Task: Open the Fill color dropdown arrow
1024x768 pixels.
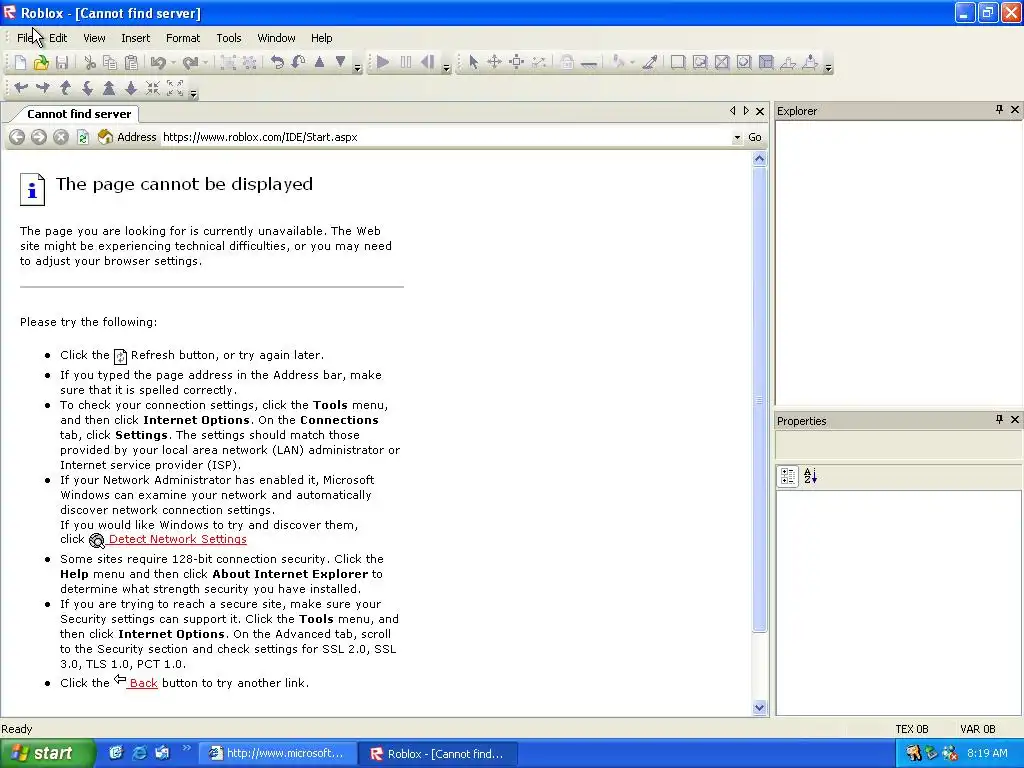Action: (x=632, y=63)
